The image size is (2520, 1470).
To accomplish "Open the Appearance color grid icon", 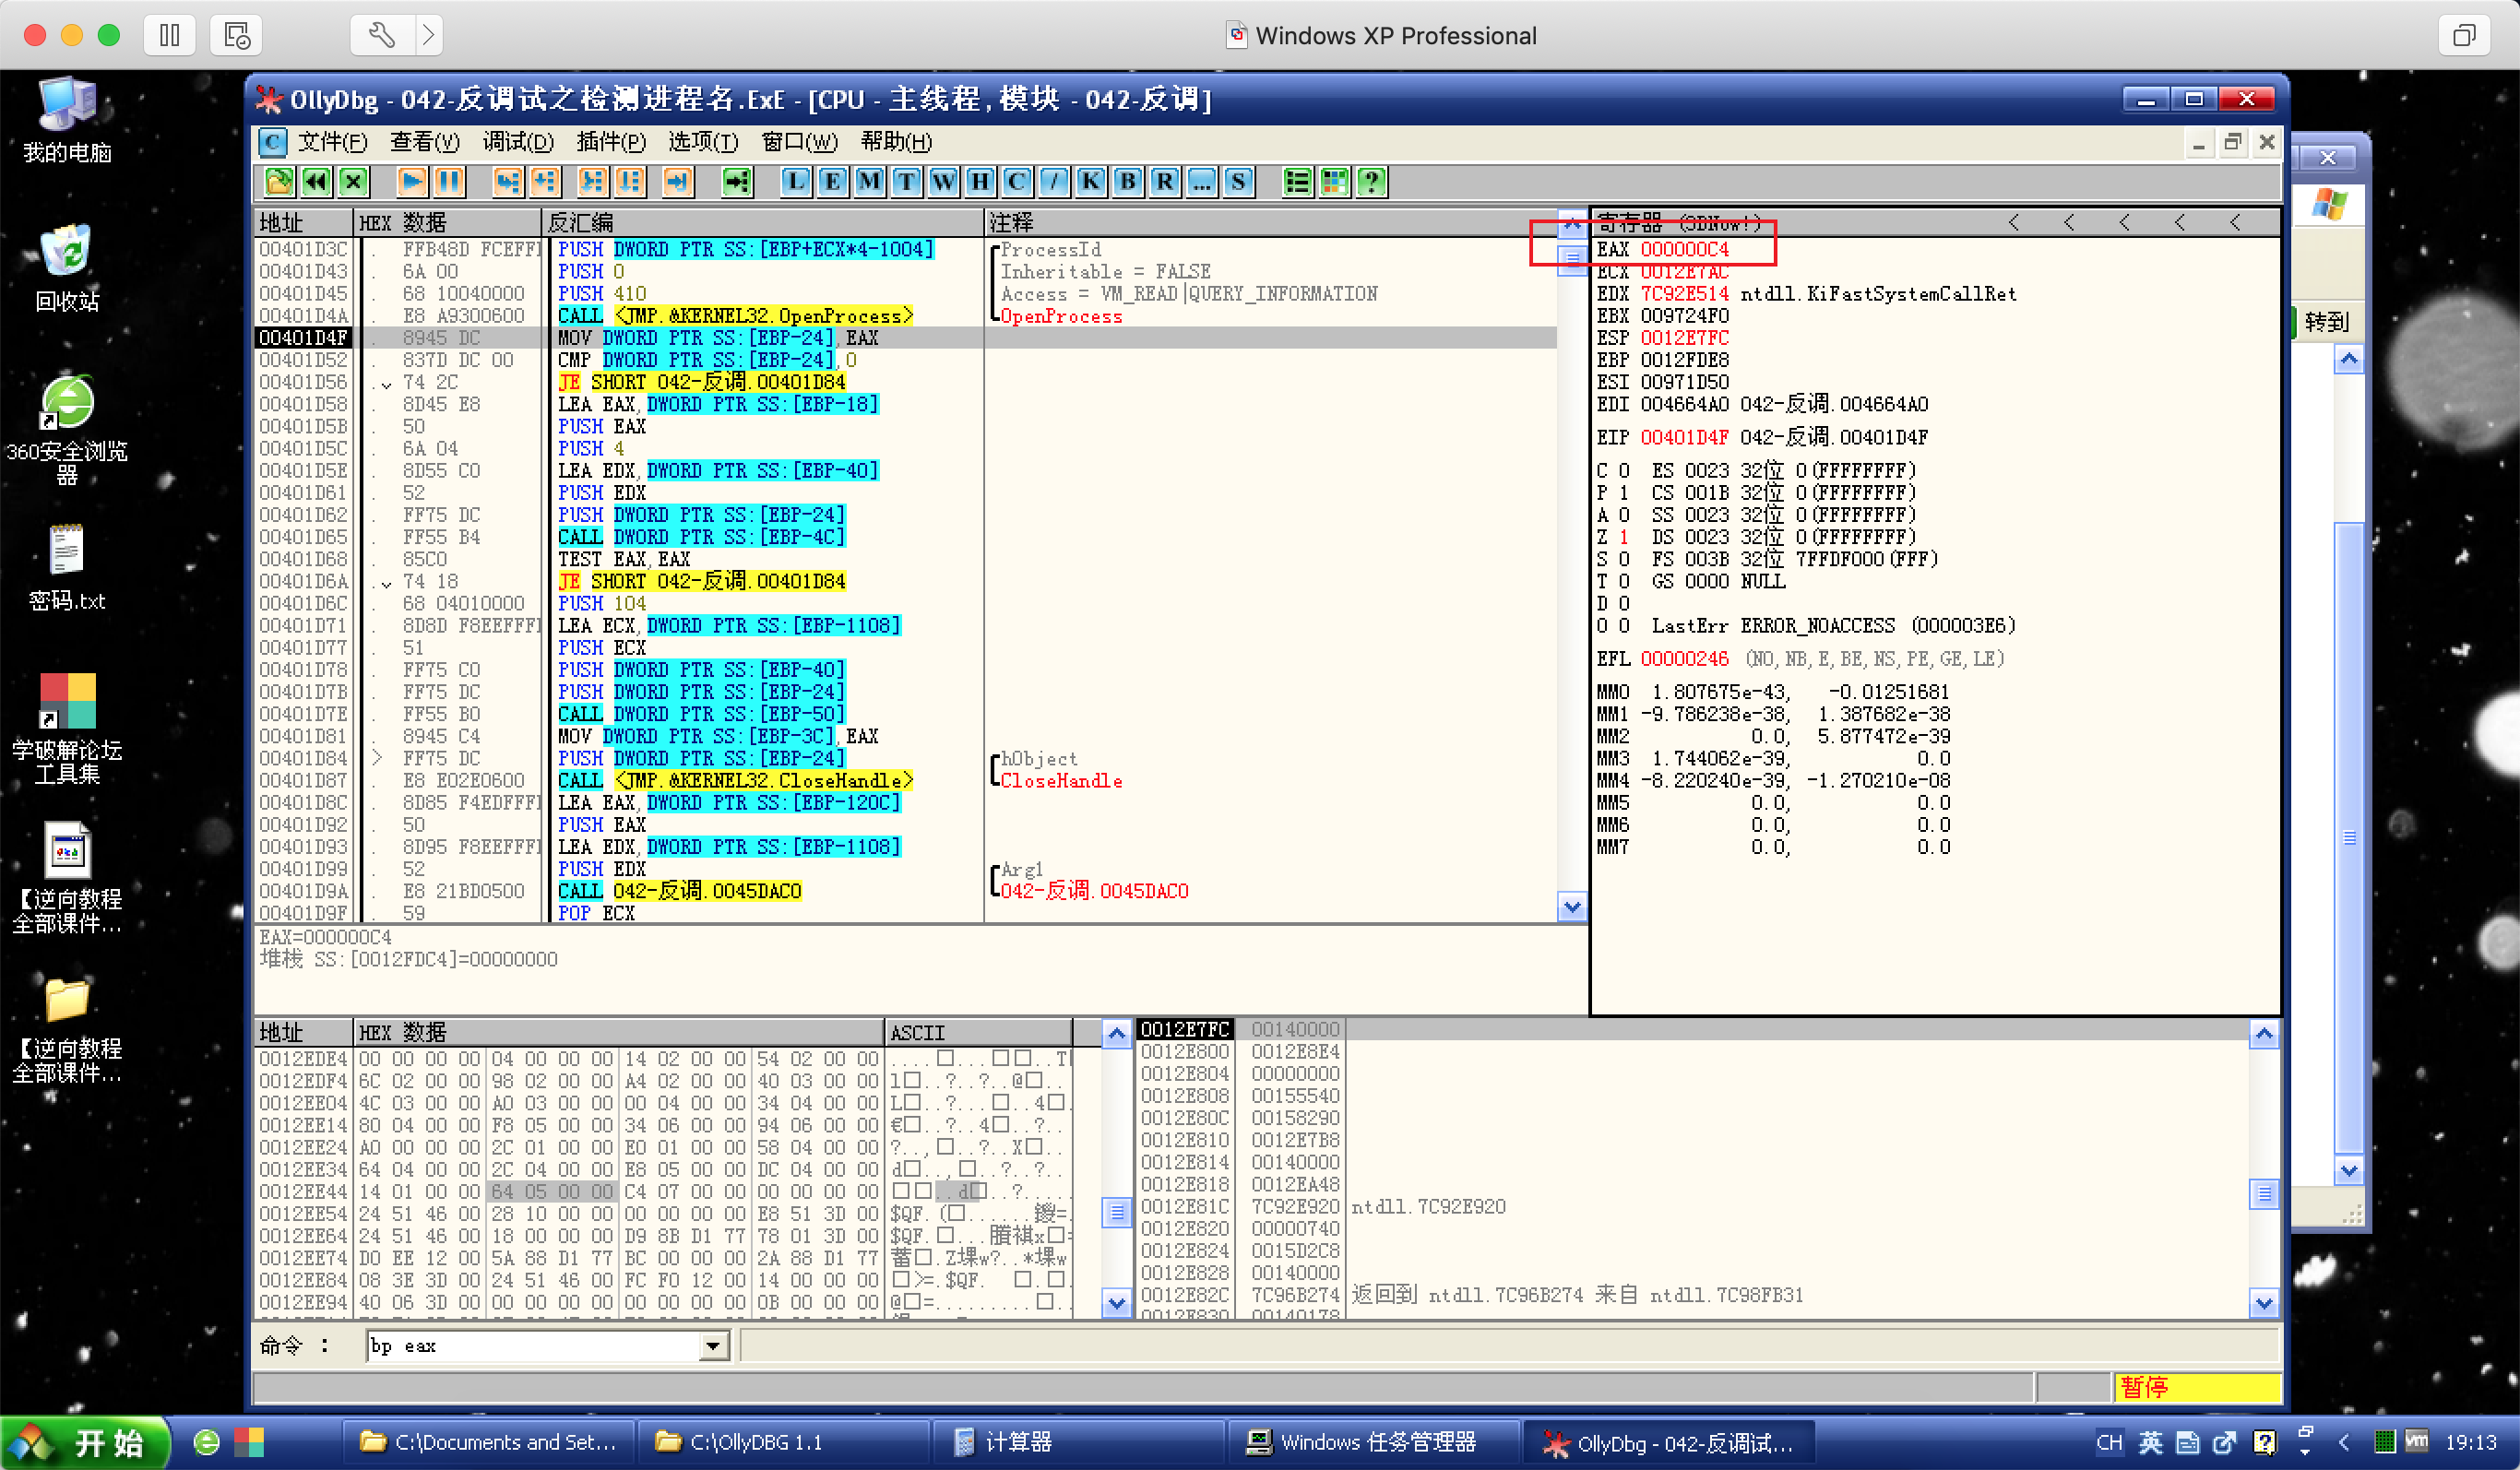I will [x=1334, y=182].
